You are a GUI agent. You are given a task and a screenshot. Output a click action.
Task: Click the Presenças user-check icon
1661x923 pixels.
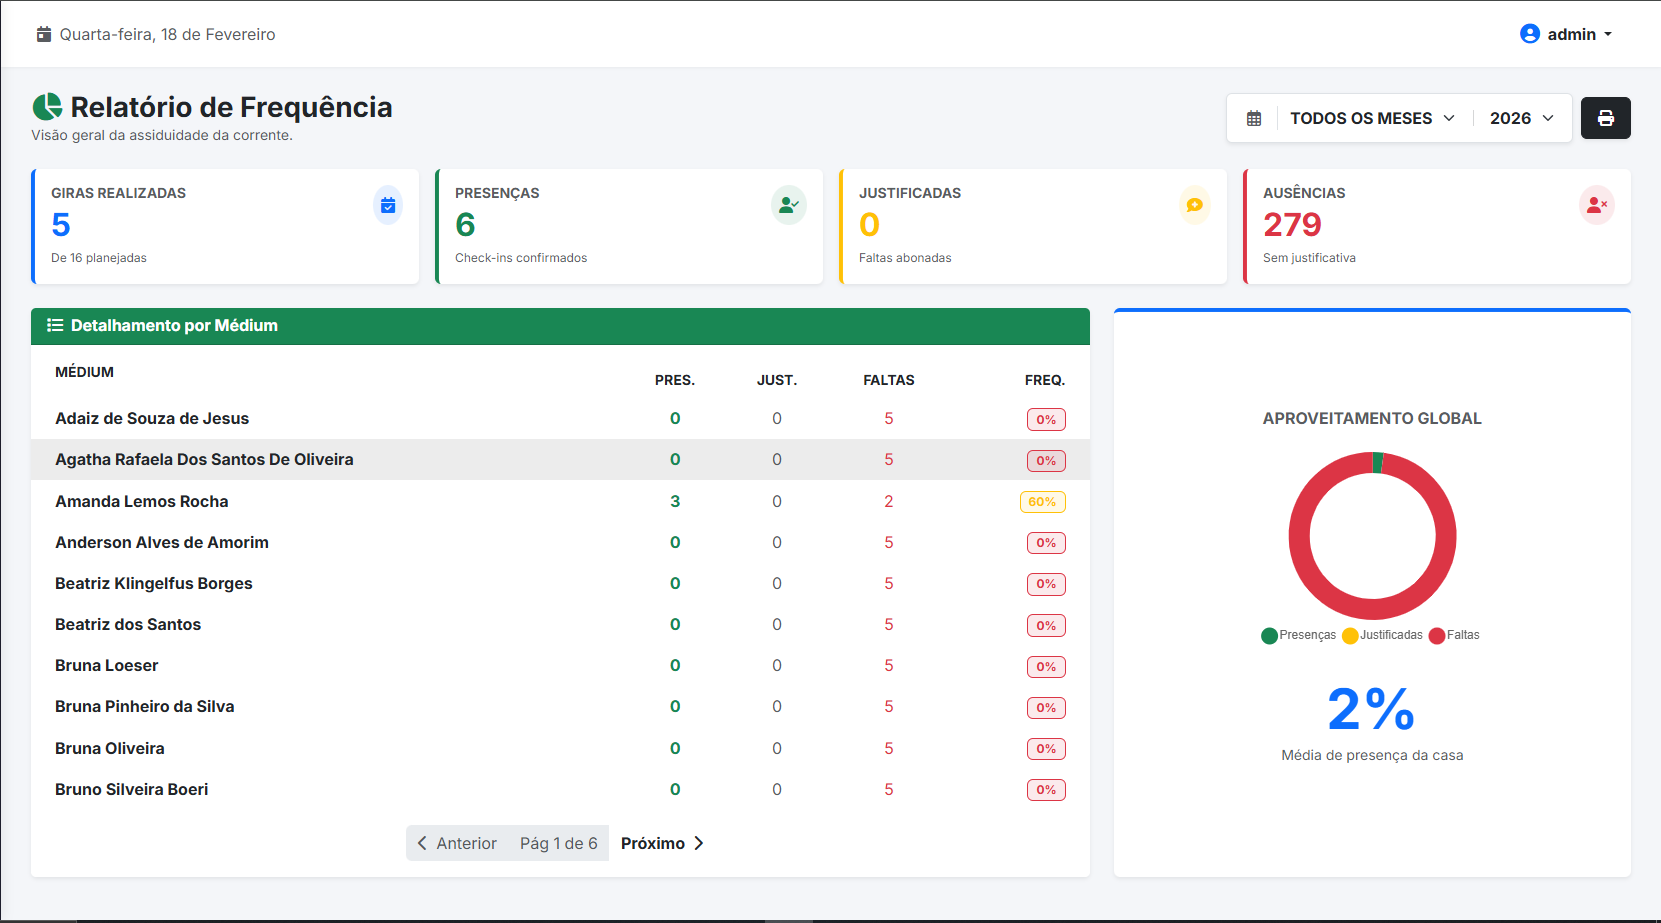[788, 205]
